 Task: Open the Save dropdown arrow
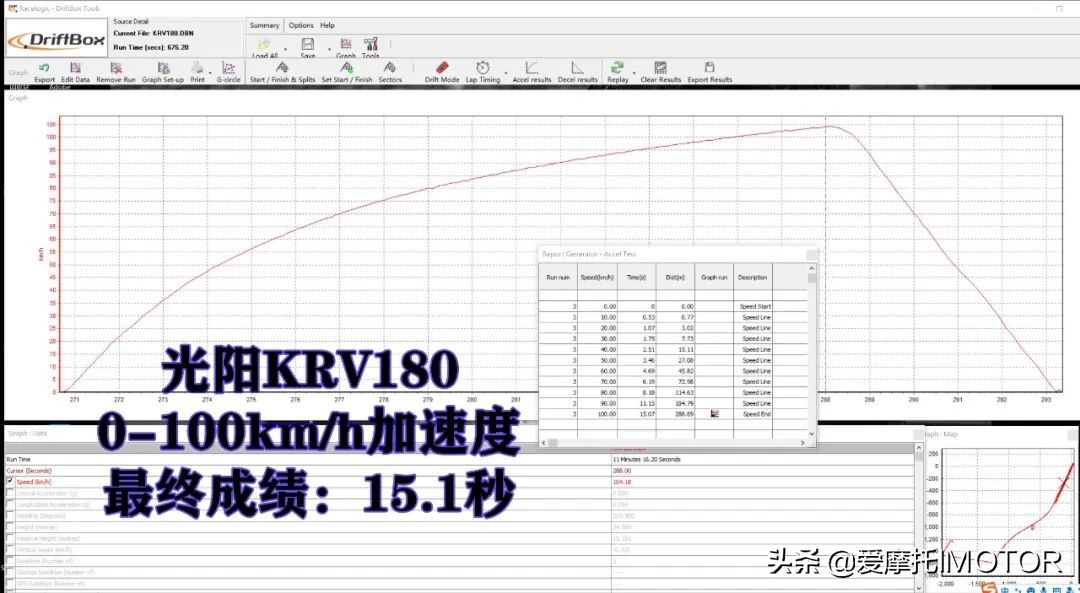329,50
